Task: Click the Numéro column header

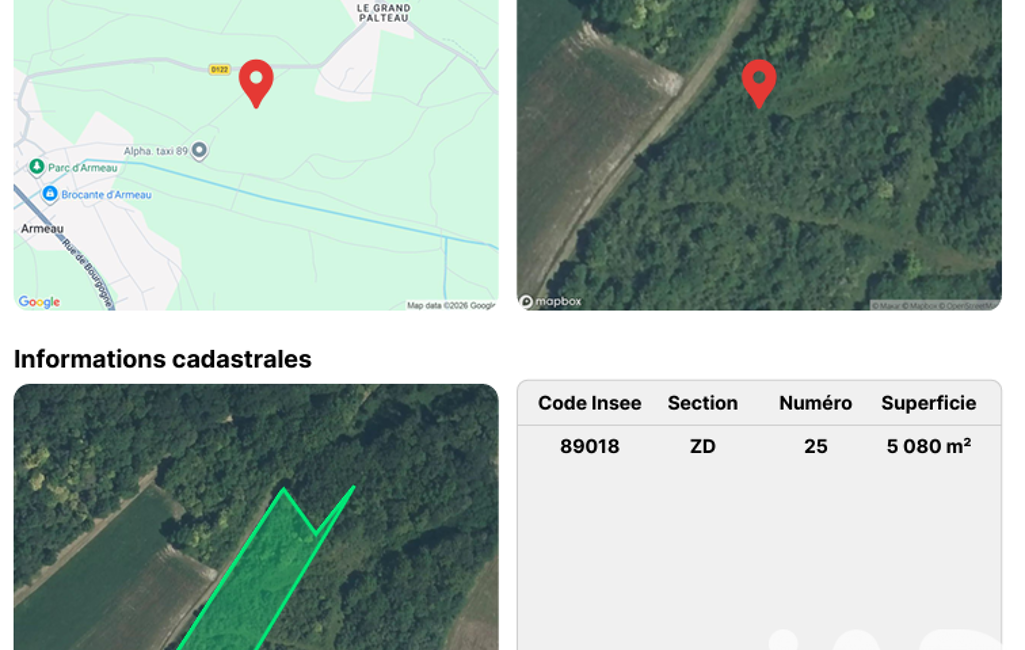Action: [815, 403]
